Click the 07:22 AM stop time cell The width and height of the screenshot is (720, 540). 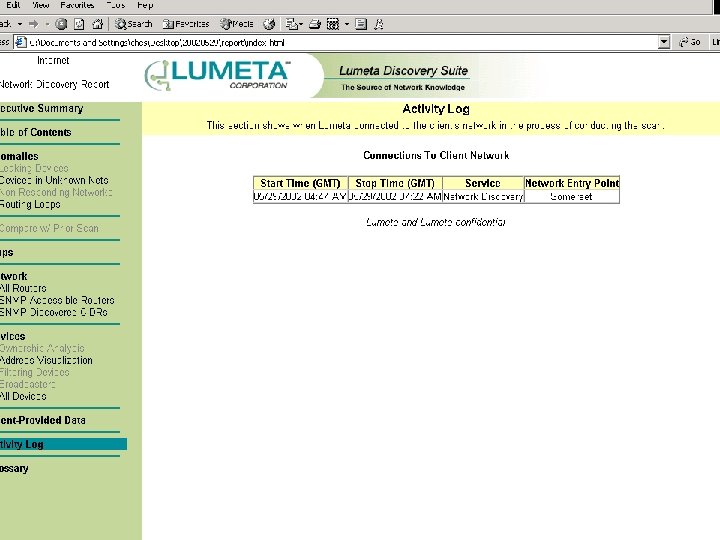(x=395, y=197)
